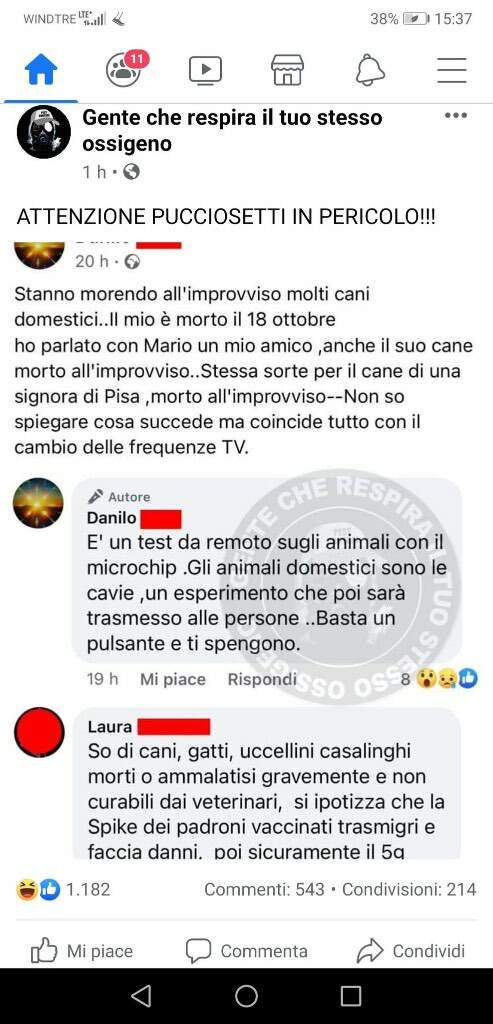Tap the Android back navigation triangle
493x1024 pixels.
click(141, 996)
